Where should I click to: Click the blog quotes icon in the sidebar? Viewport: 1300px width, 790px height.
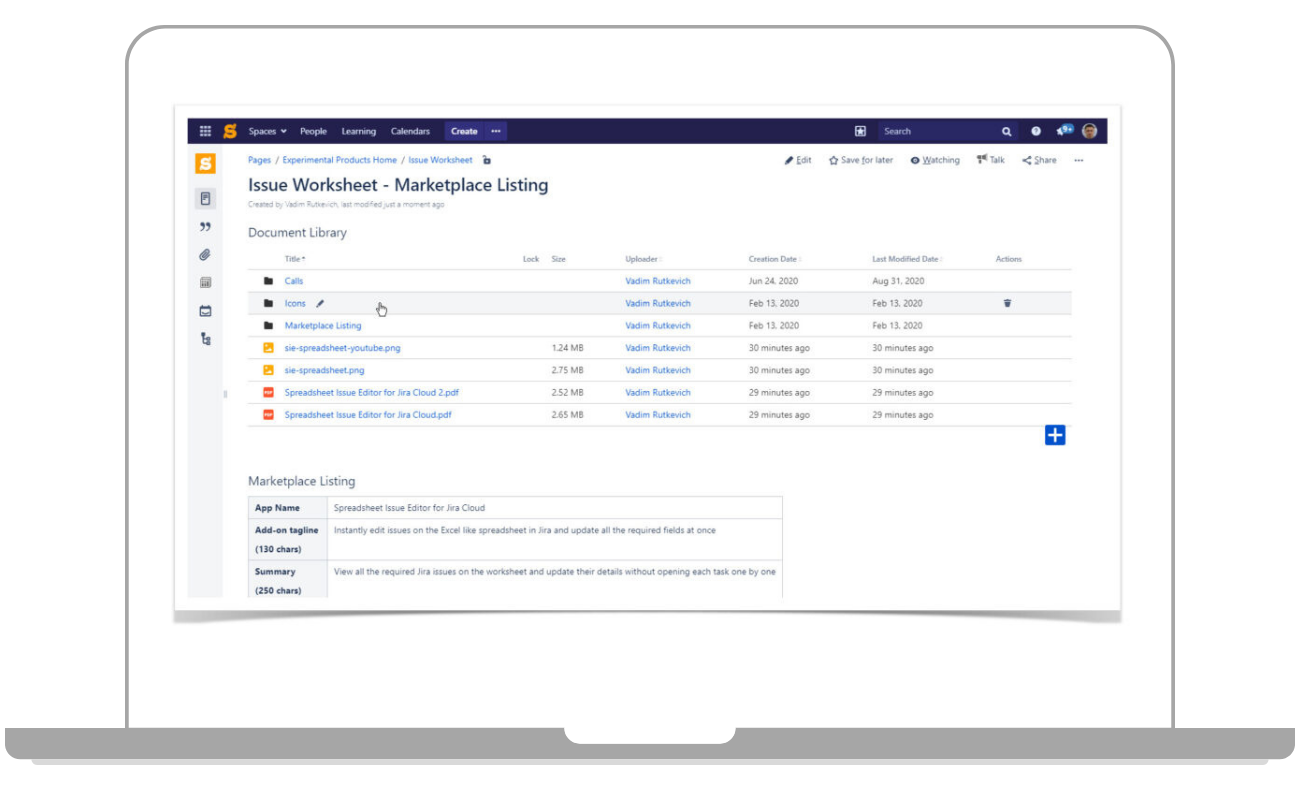pyautogui.click(x=206, y=227)
